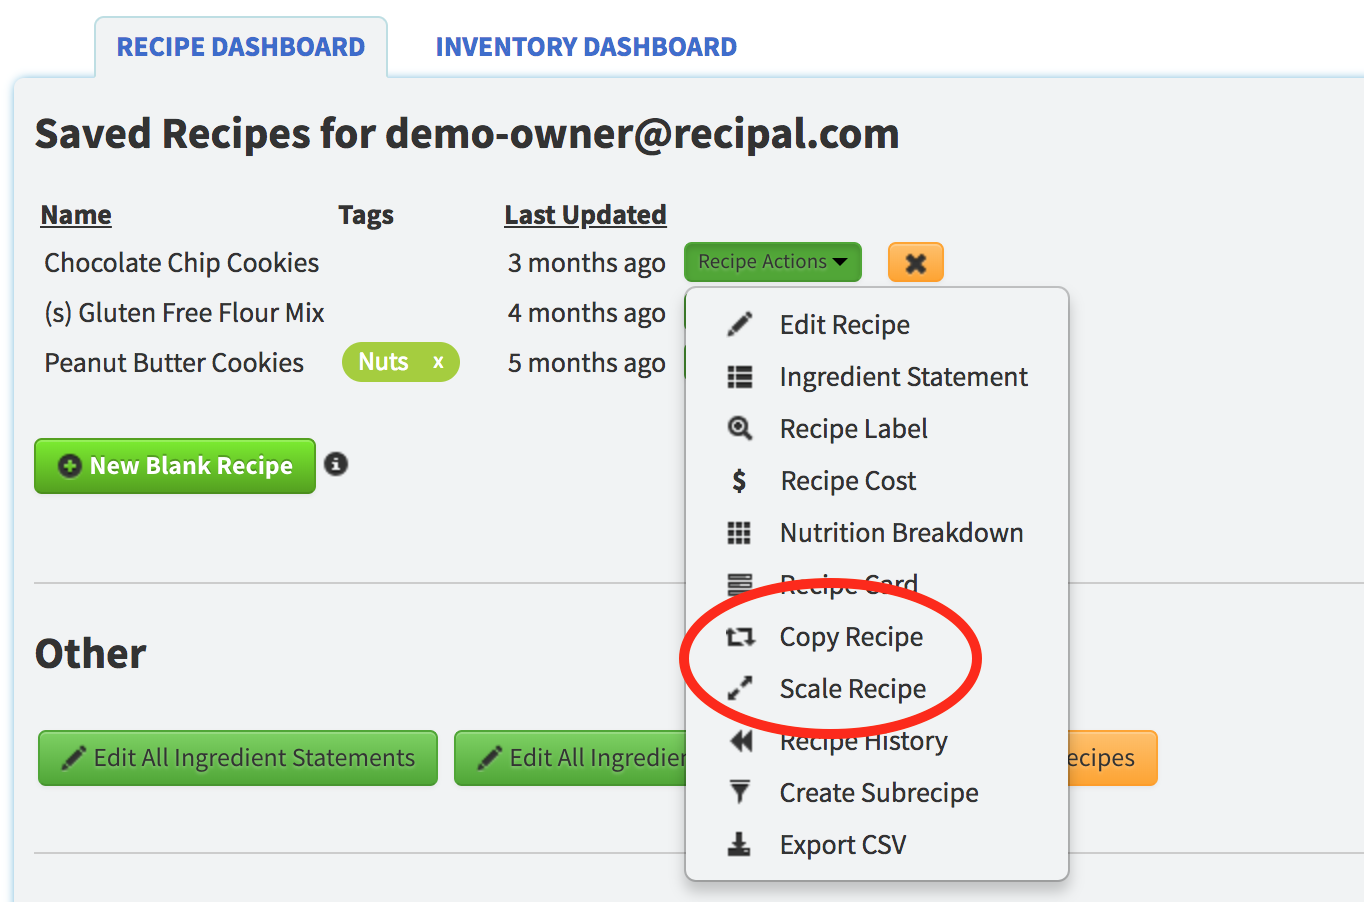The image size is (1364, 902).
Task: Click the download icon for Export CSV
Action: click(739, 845)
